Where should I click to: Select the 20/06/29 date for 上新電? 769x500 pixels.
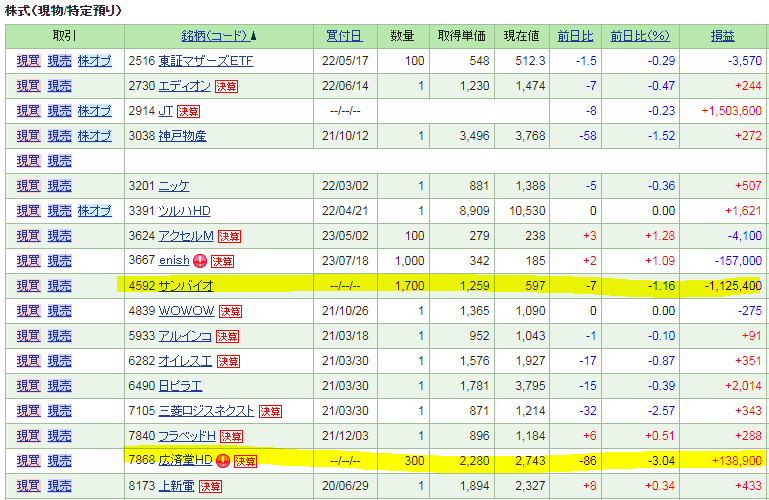345,486
